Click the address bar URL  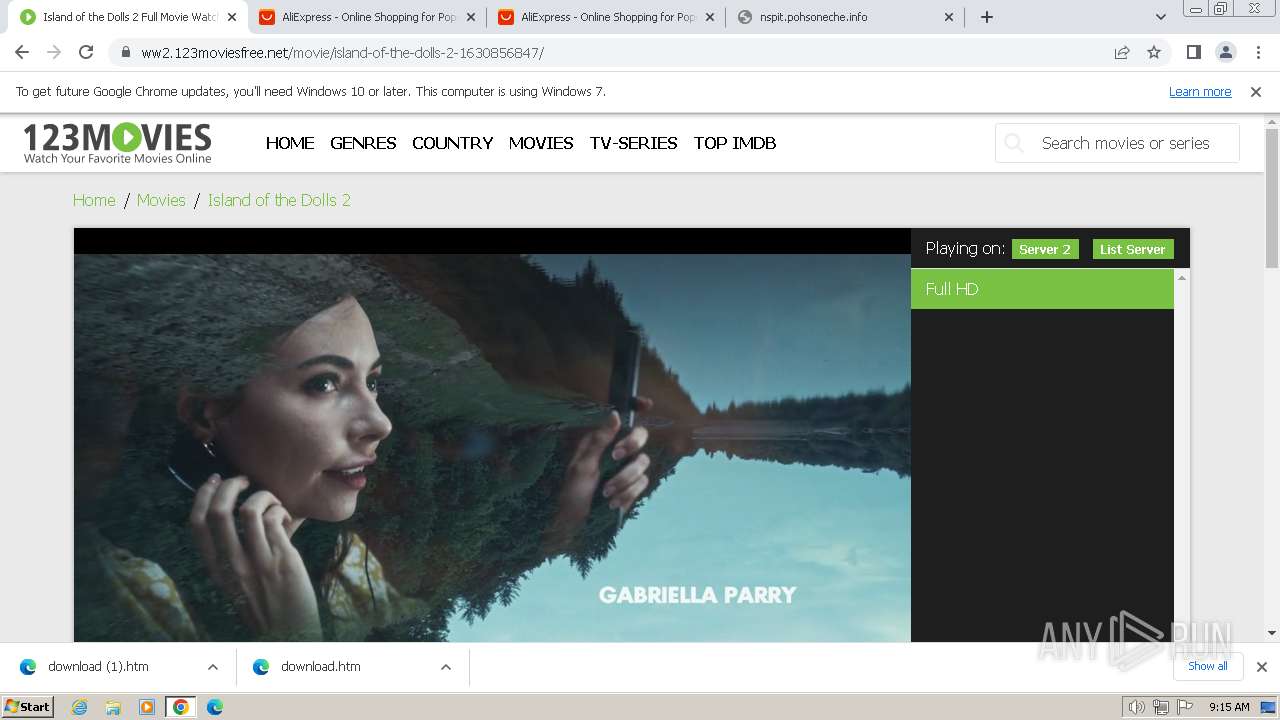coord(342,53)
